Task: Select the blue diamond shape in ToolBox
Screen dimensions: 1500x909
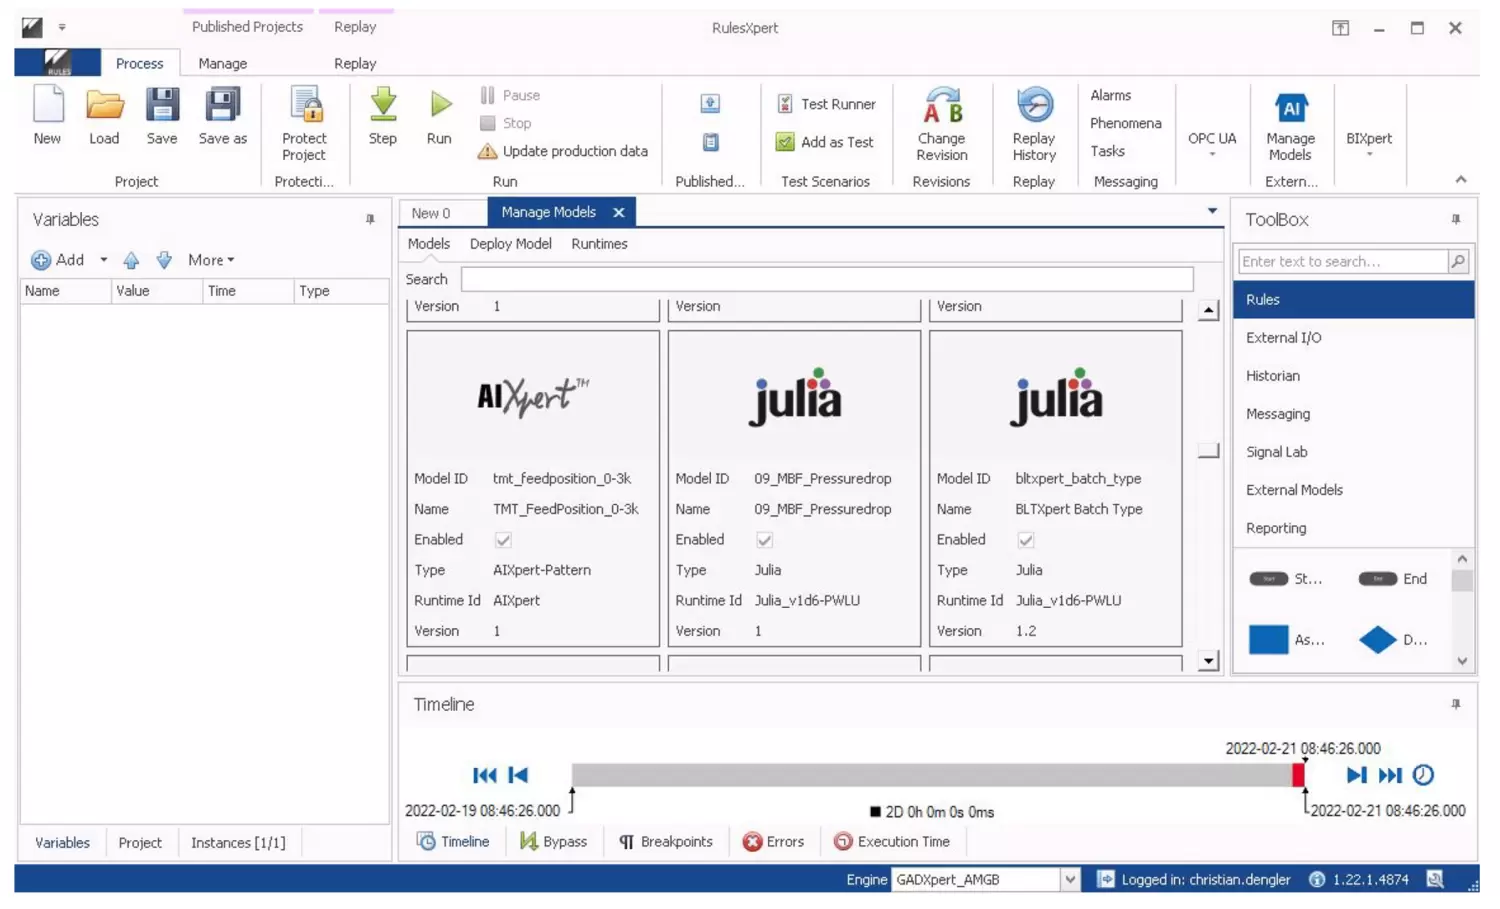Action: tap(1377, 639)
